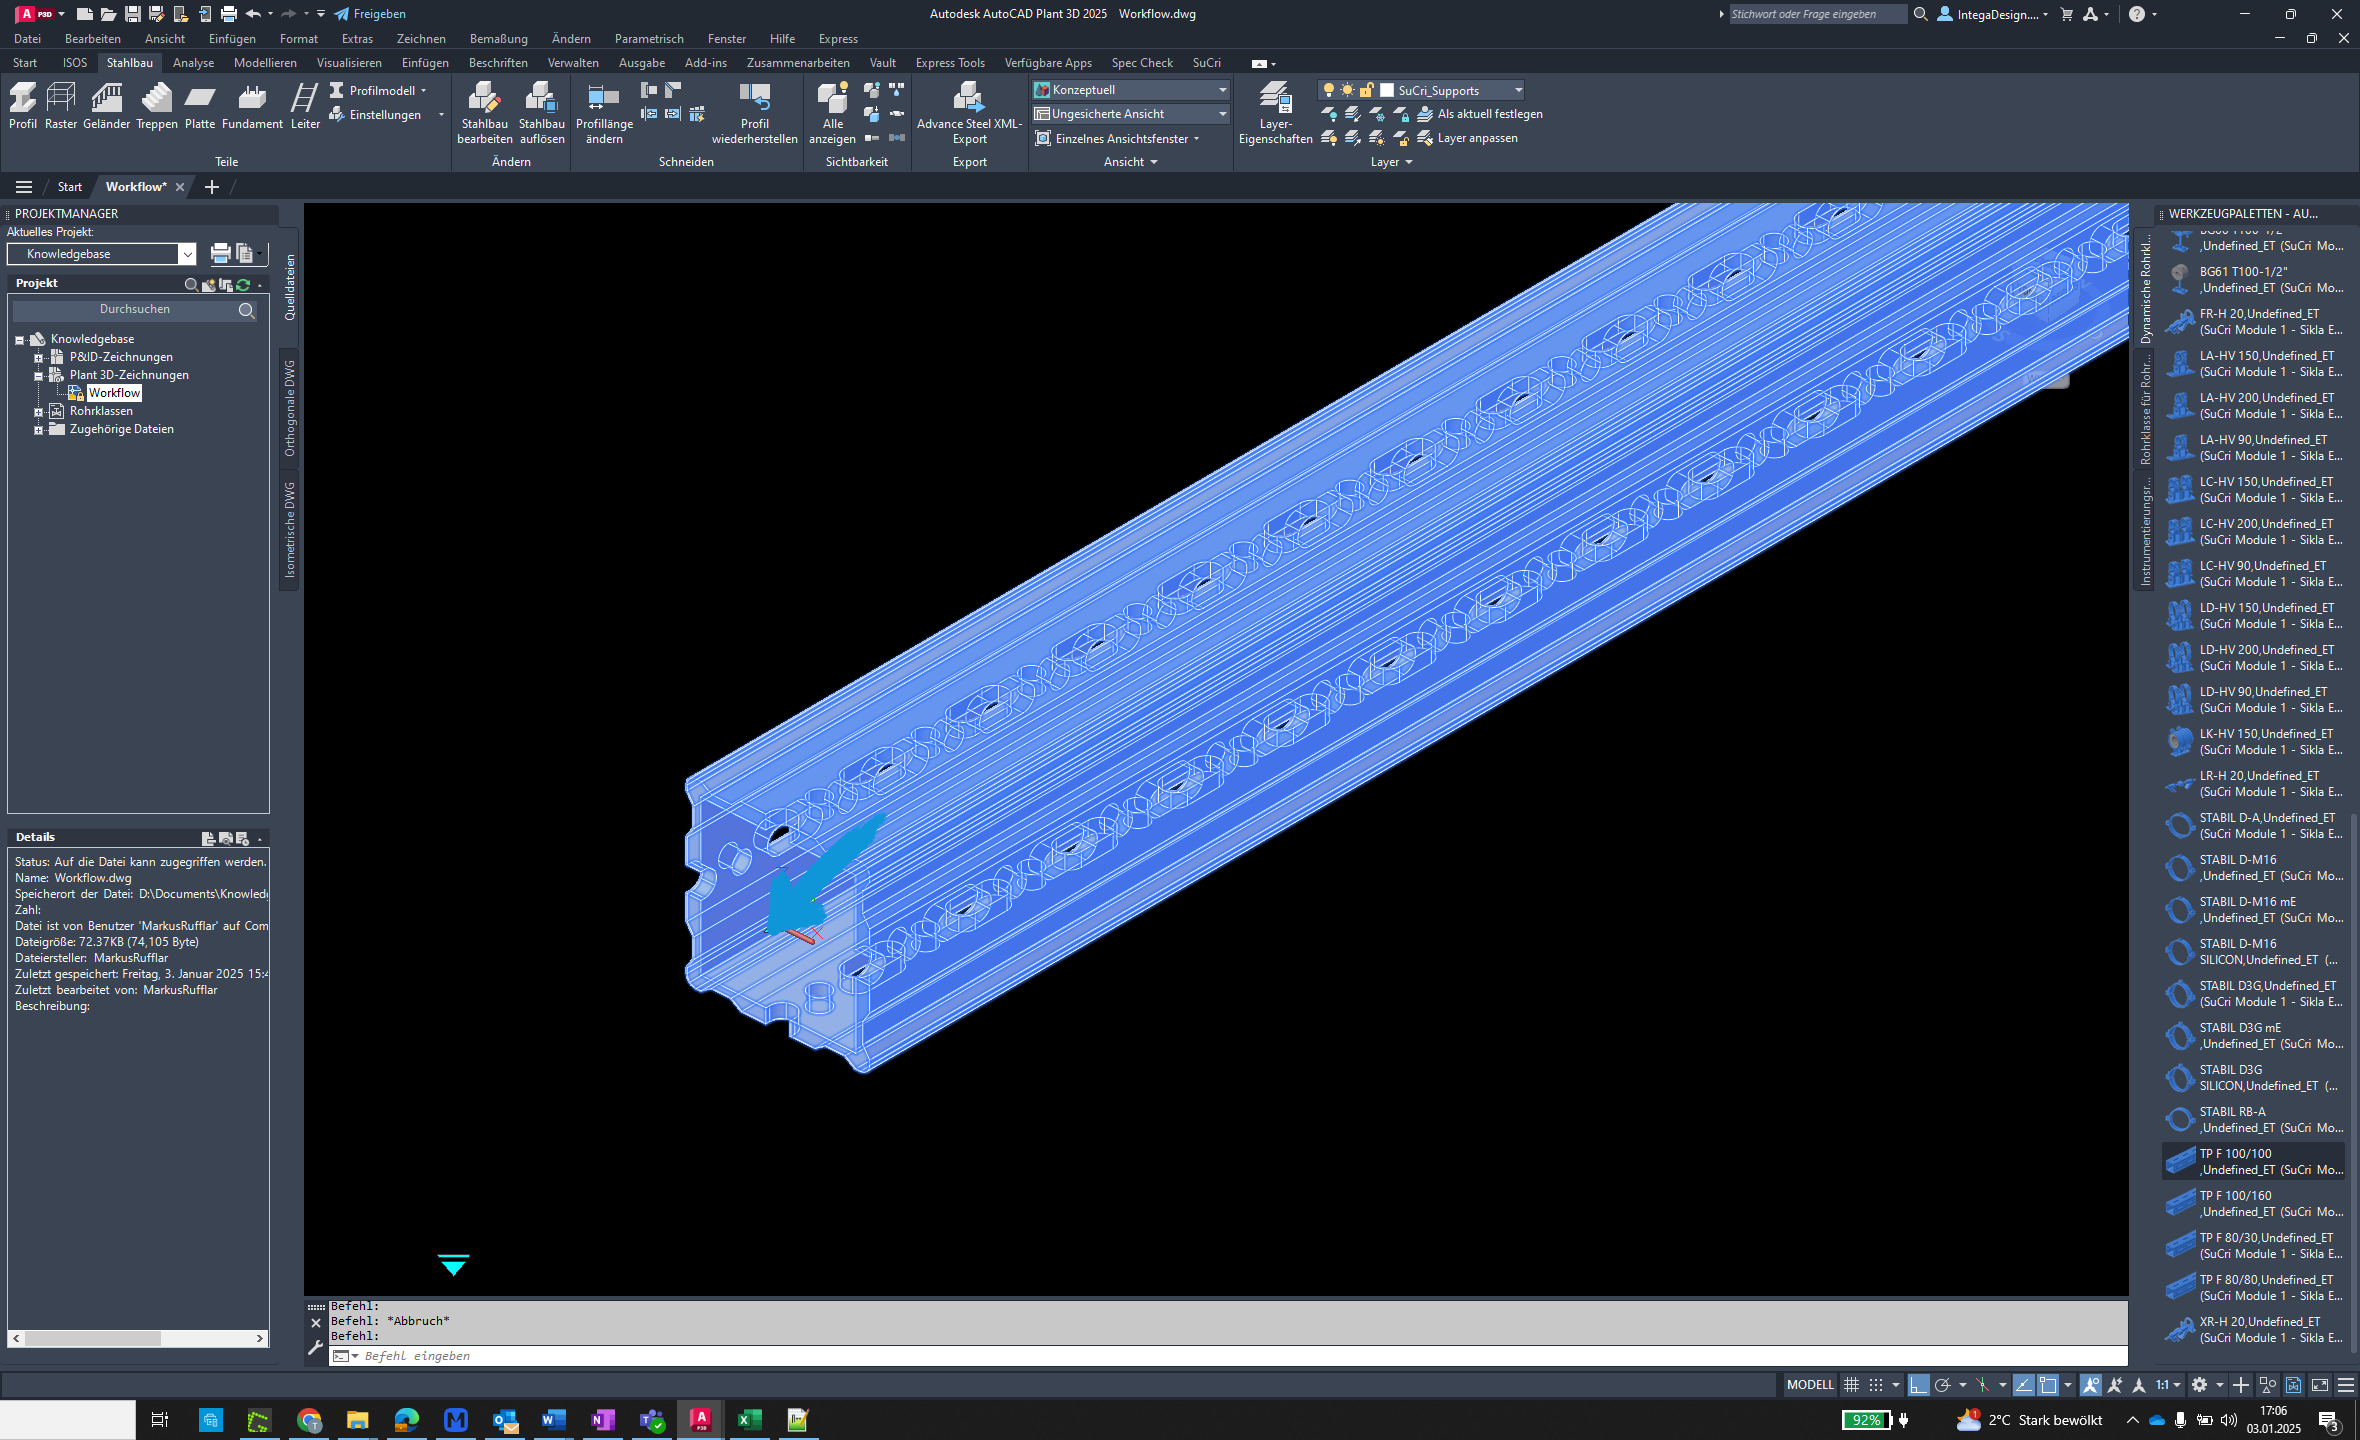Click the Analyse tab in the ribbon
This screenshot has height=1440, width=2360.
click(190, 62)
